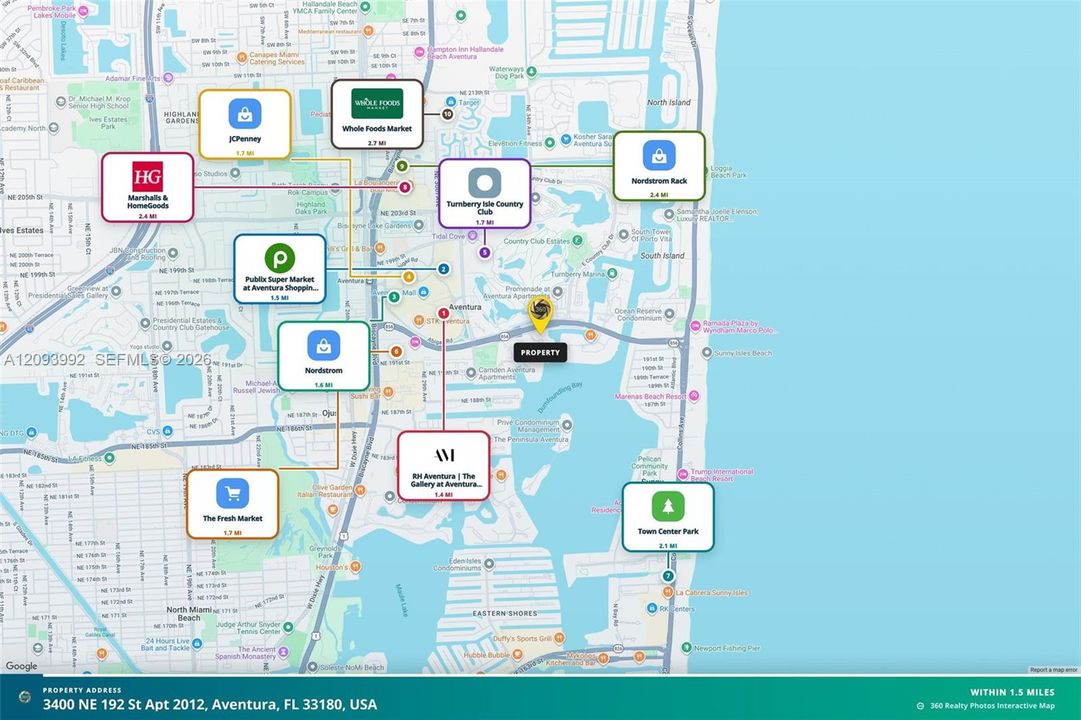This screenshot has width=1081, height=720.
Task: Select purple map marker number 5
Action: [x=485, y=252]
